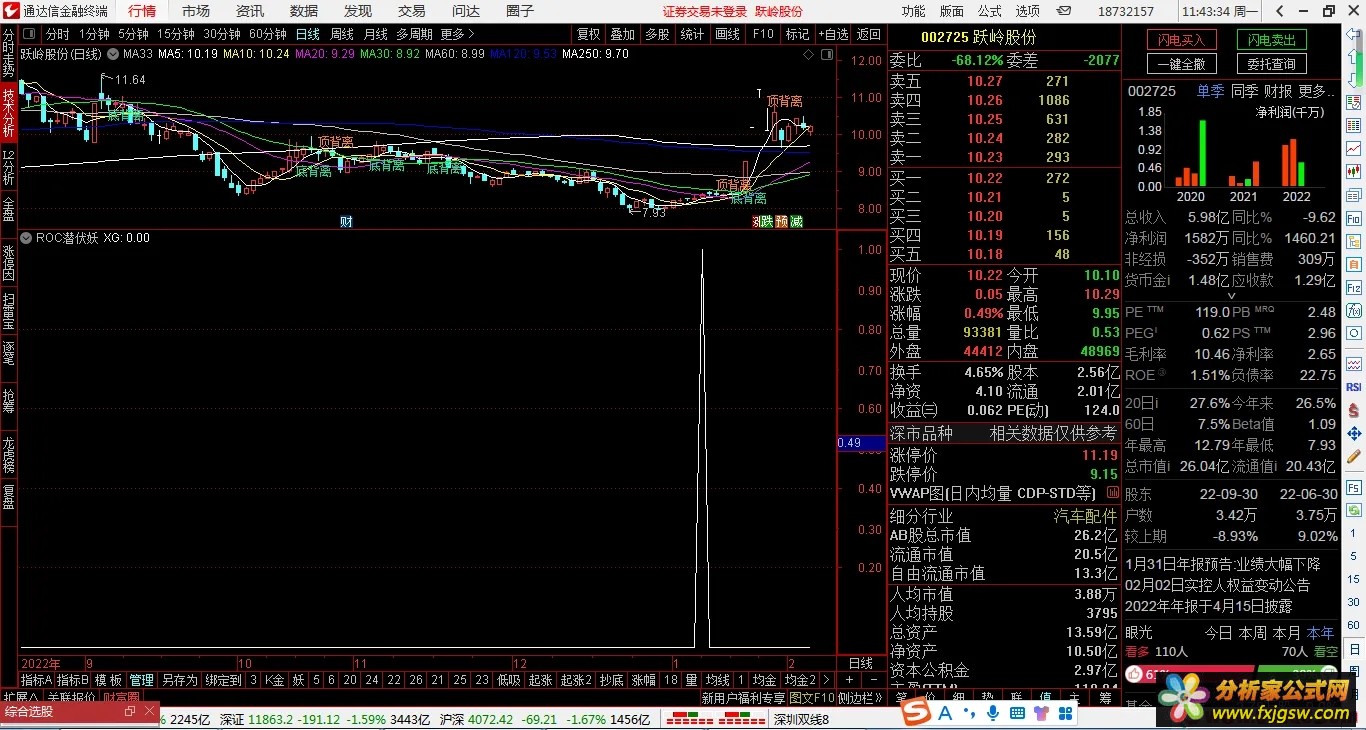Select the 周线 period
This screenshot has height=730, width=1366.
click(x=342, y=34)
